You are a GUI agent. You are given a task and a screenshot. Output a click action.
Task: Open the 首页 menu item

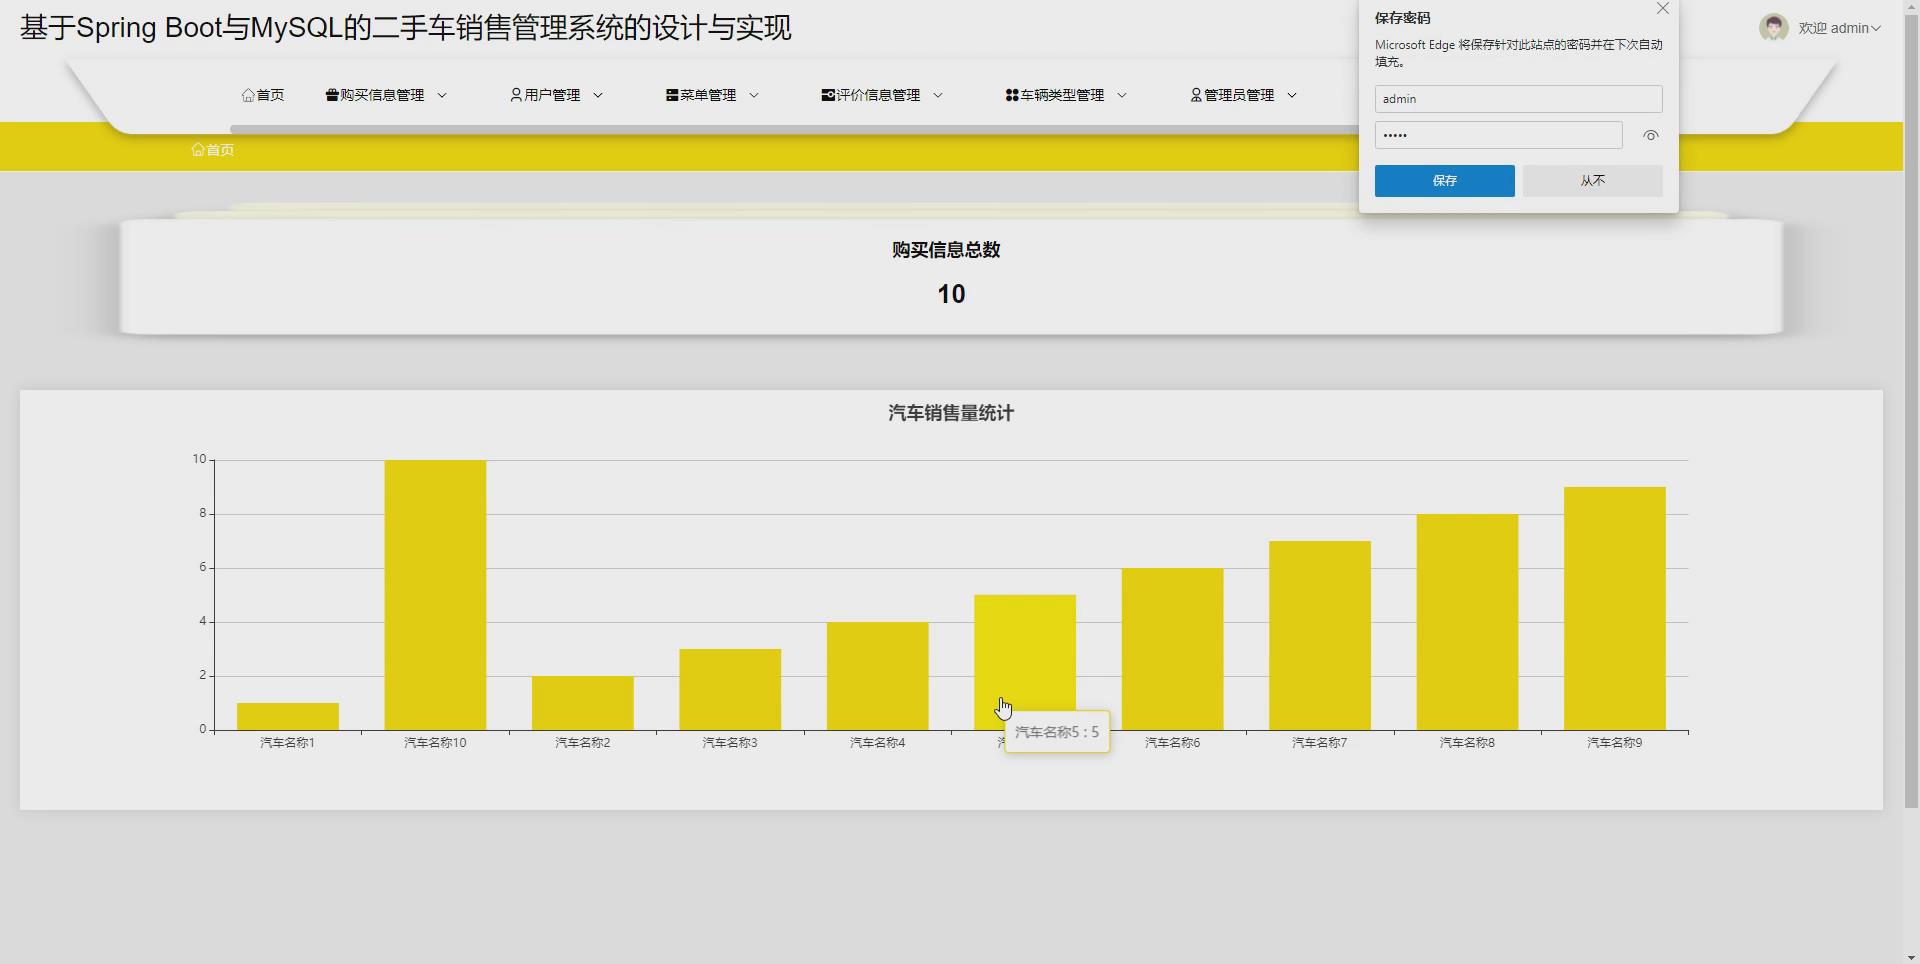click(x=263, y=95)
